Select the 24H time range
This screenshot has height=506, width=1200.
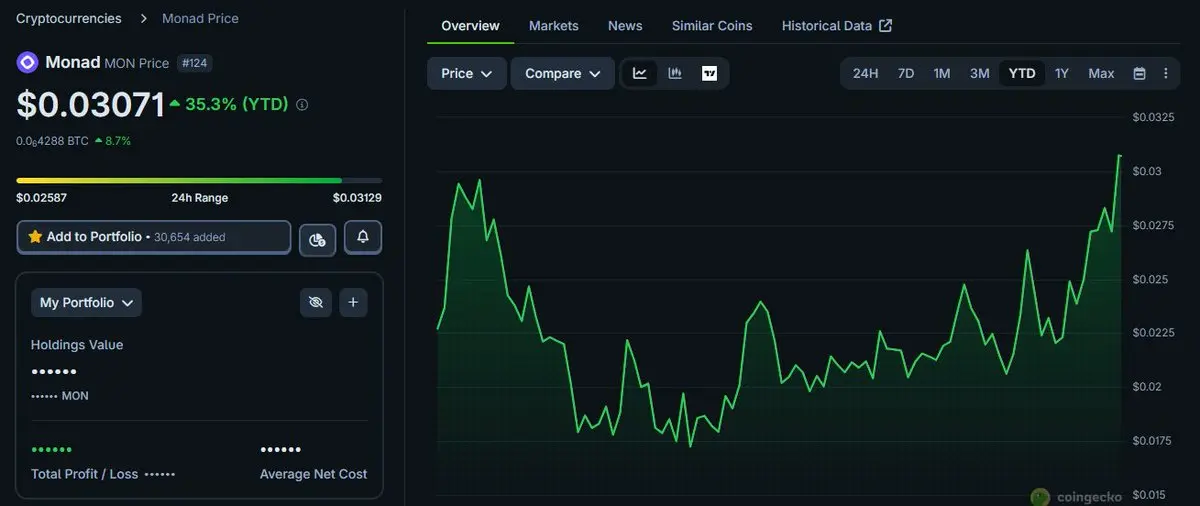(x=865, y=73)
